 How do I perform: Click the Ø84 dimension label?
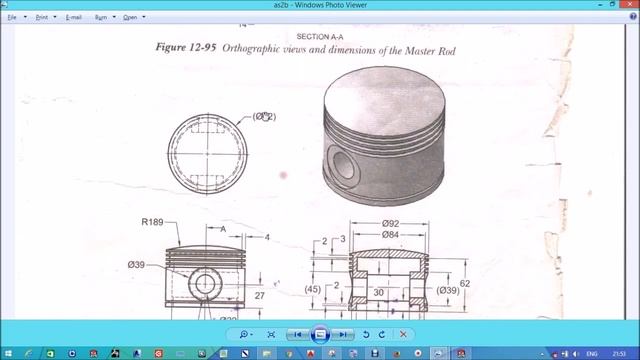pyautogui.click(x=390, y=235)
